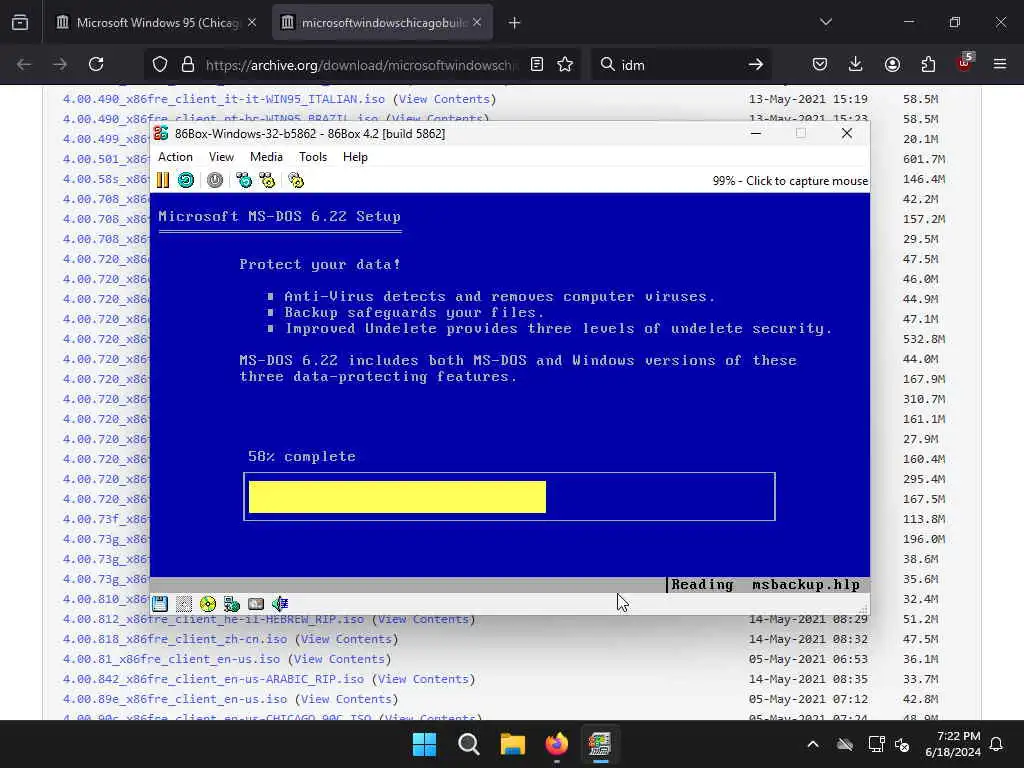1024x768 pixels.
Task: Click the search go arrow
Action: (x=756, y=64)
